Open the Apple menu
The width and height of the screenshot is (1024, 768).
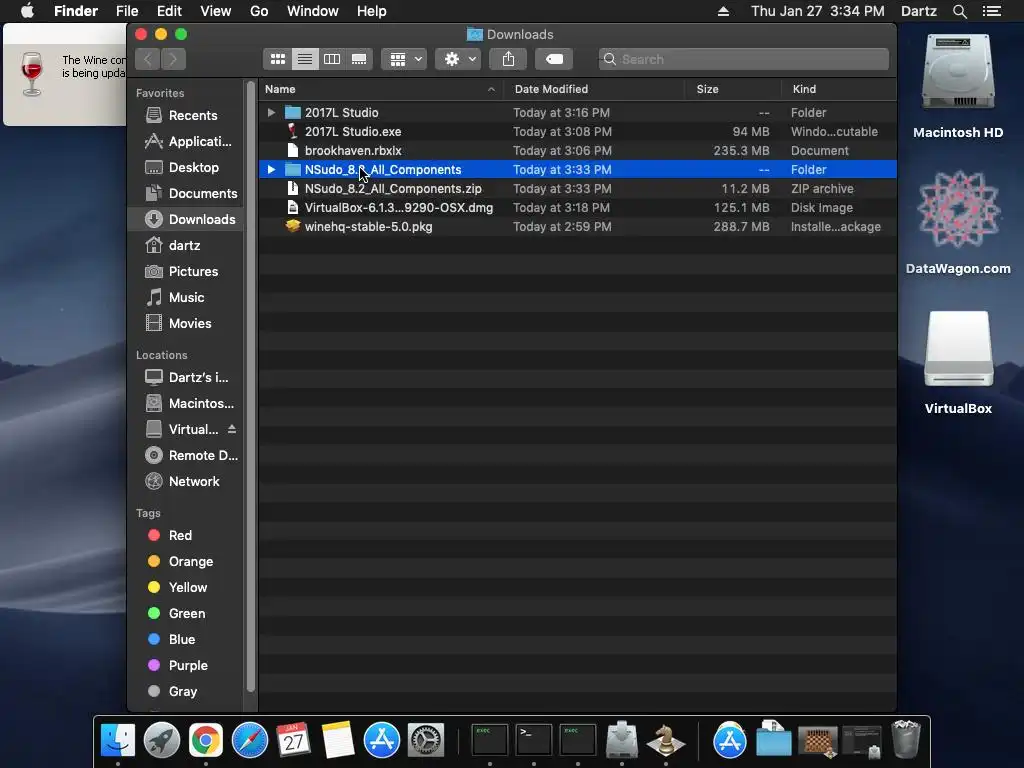[x=27, y=11]
